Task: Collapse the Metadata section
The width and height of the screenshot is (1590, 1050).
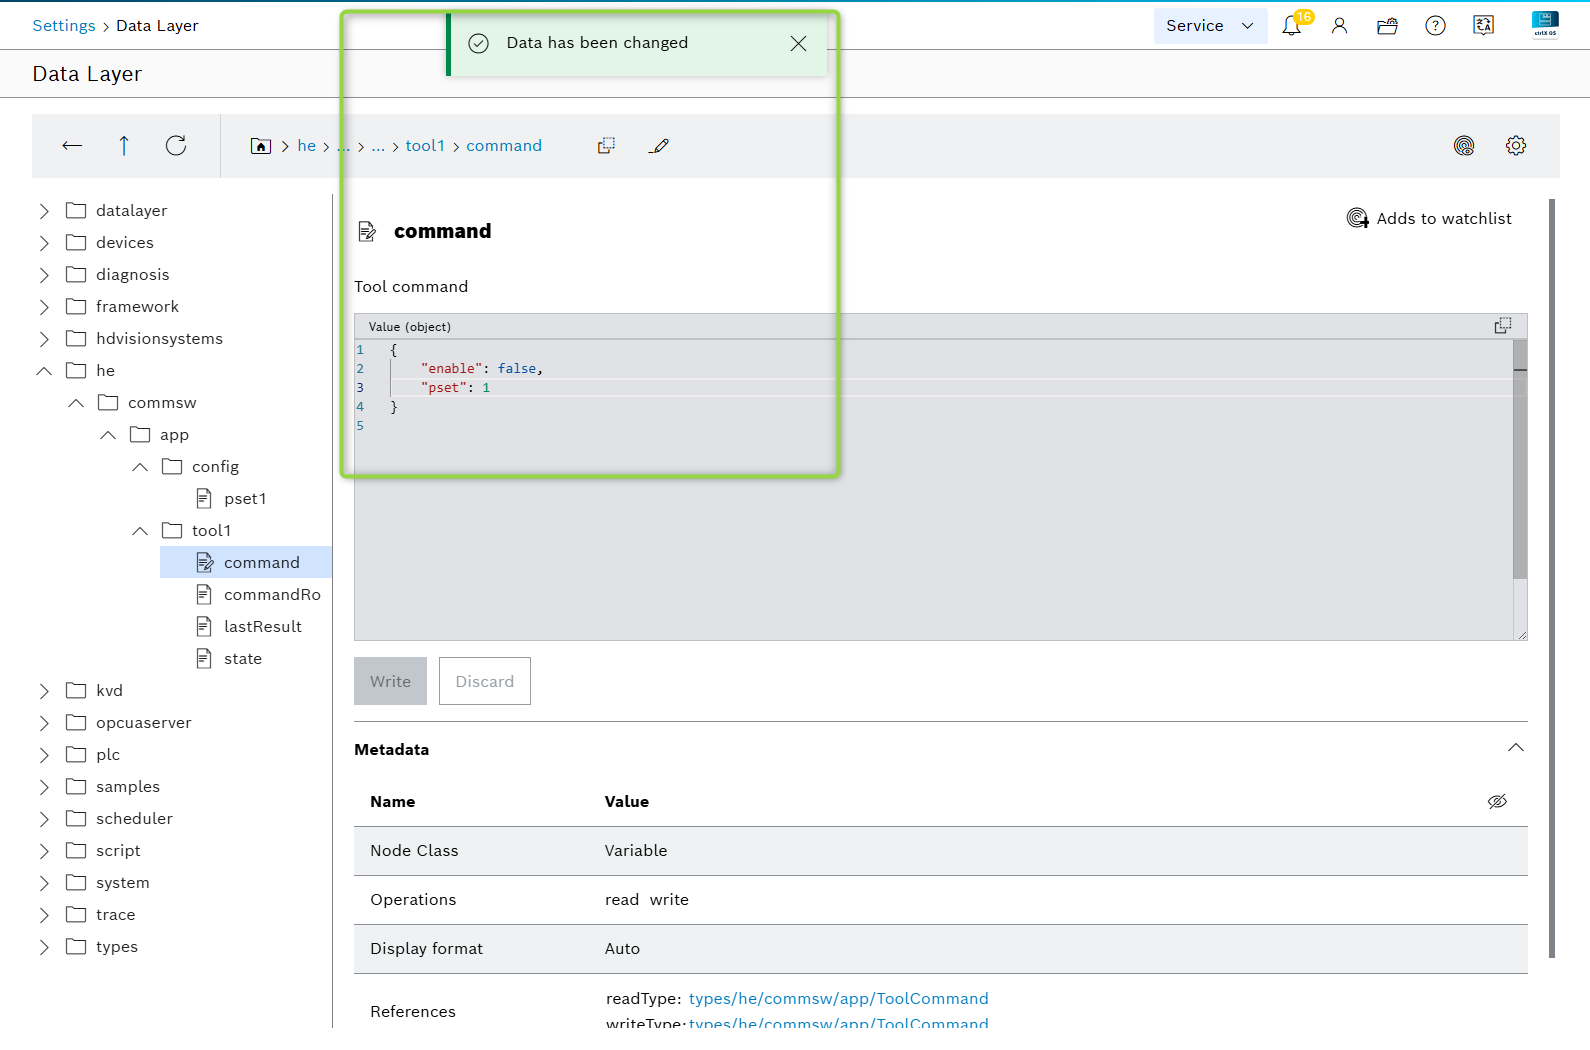Action: [1515, 748]
